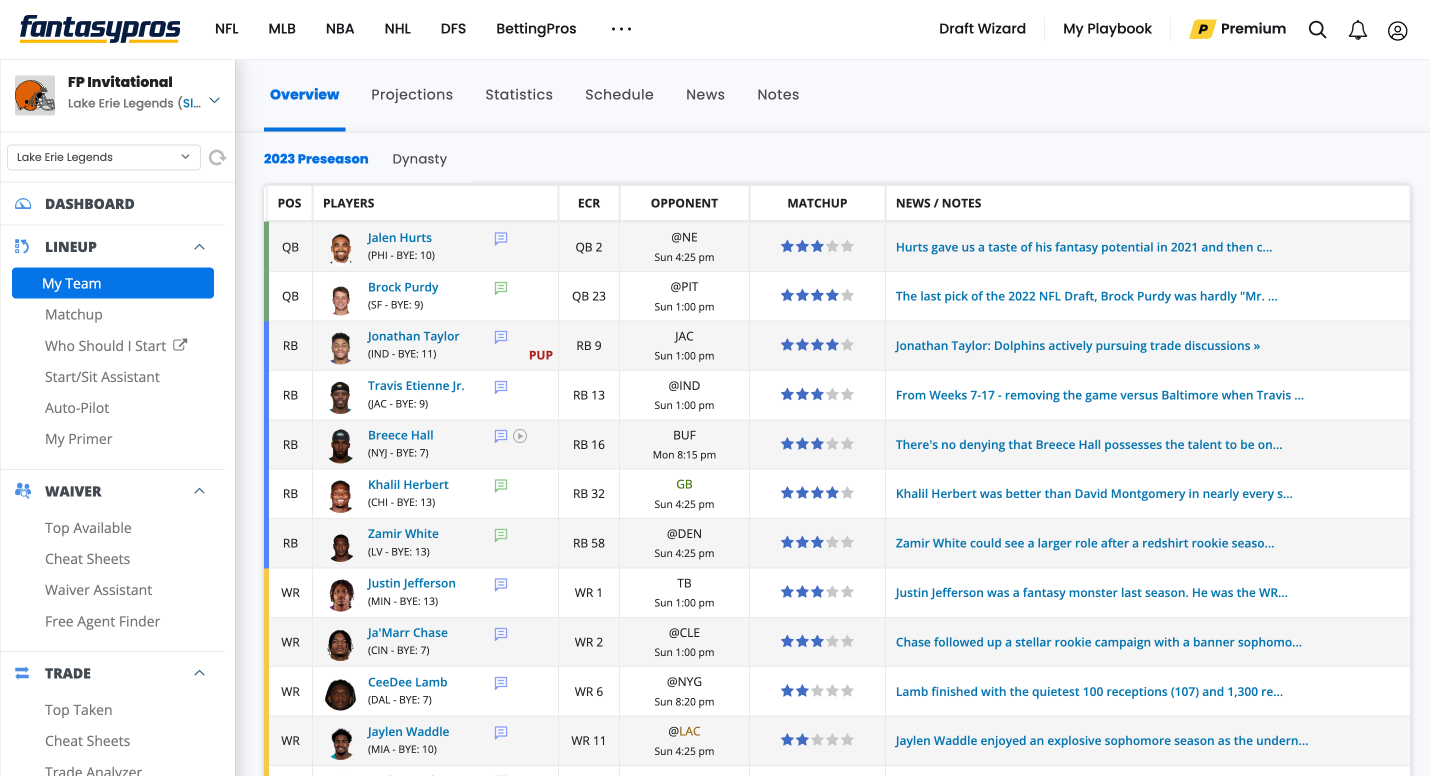1430x776 pixels.
Task: Open Jalen Hurts player link
Action: tap(400, 238)
